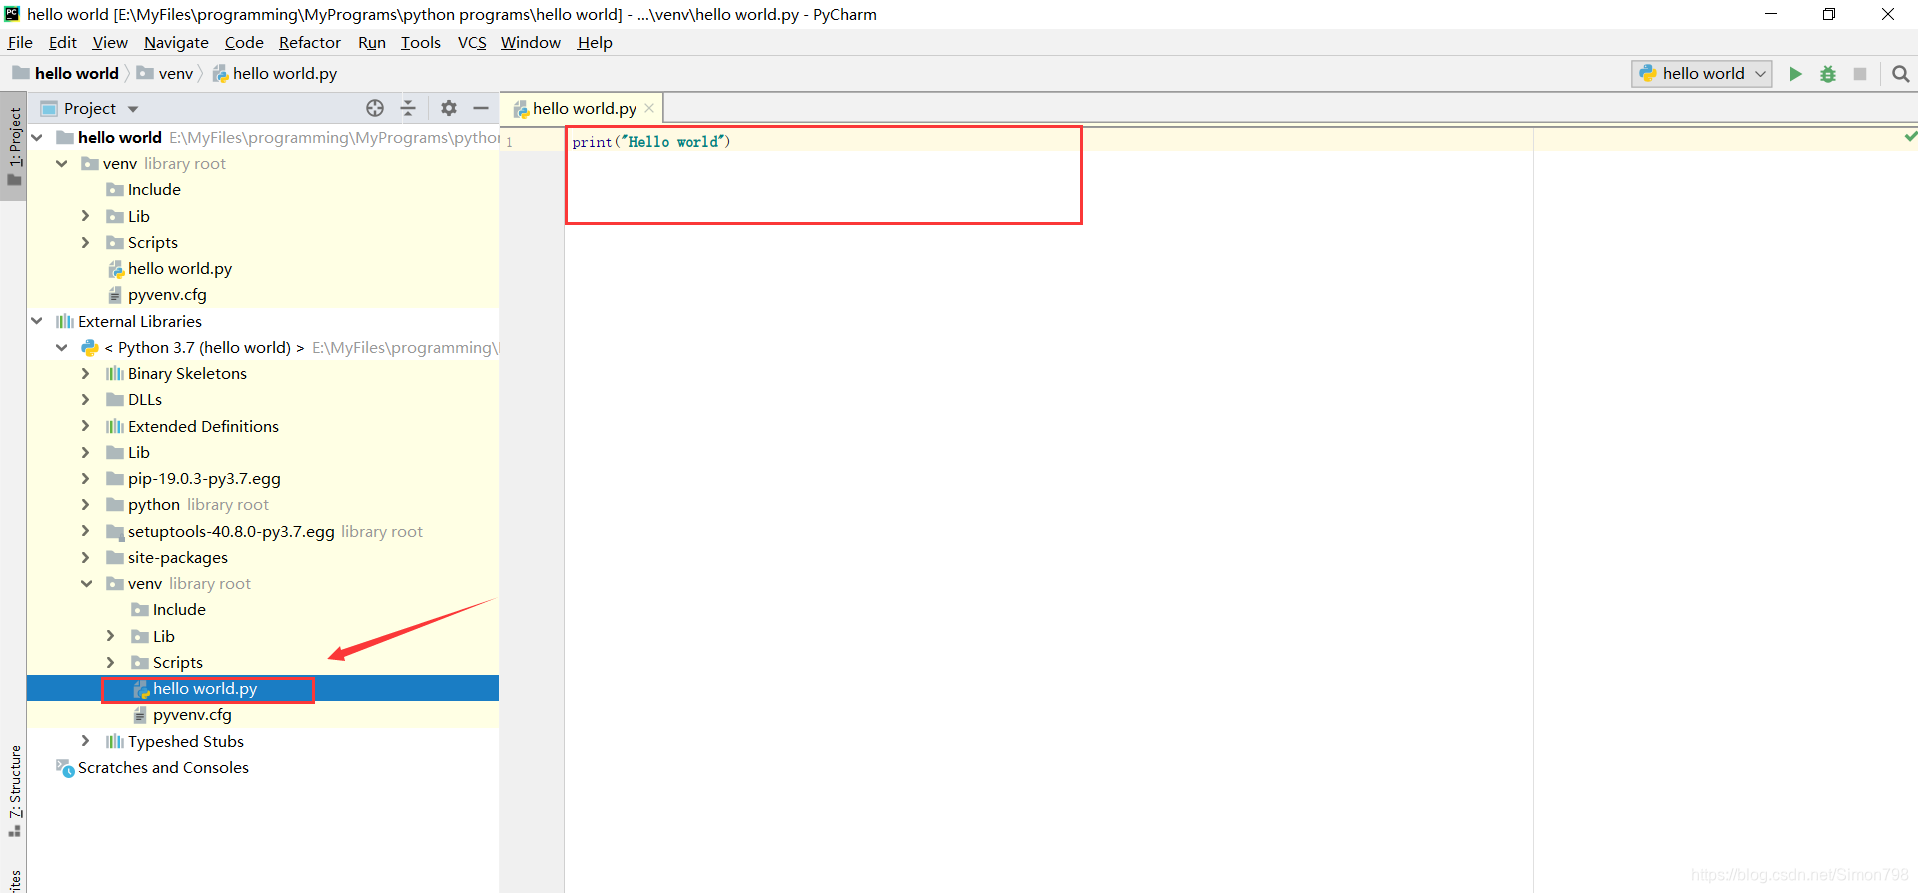The height and width of the screenshot is (893, 1918).
Task: Click the PyCharm logo in title bar
Action: (12, 13)
